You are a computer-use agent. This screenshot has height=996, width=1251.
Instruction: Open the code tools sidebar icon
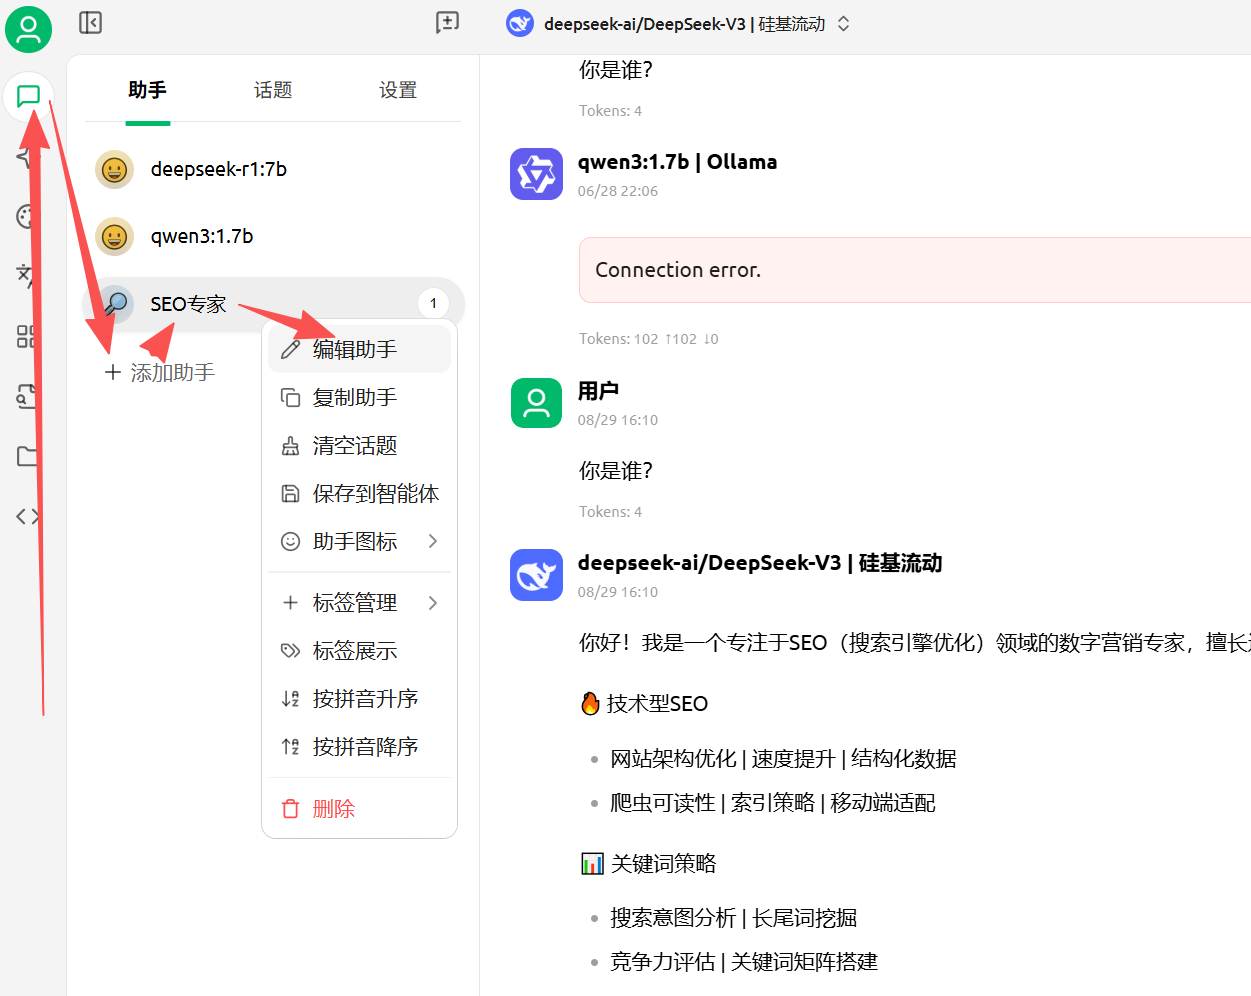(x=28, y=516)
